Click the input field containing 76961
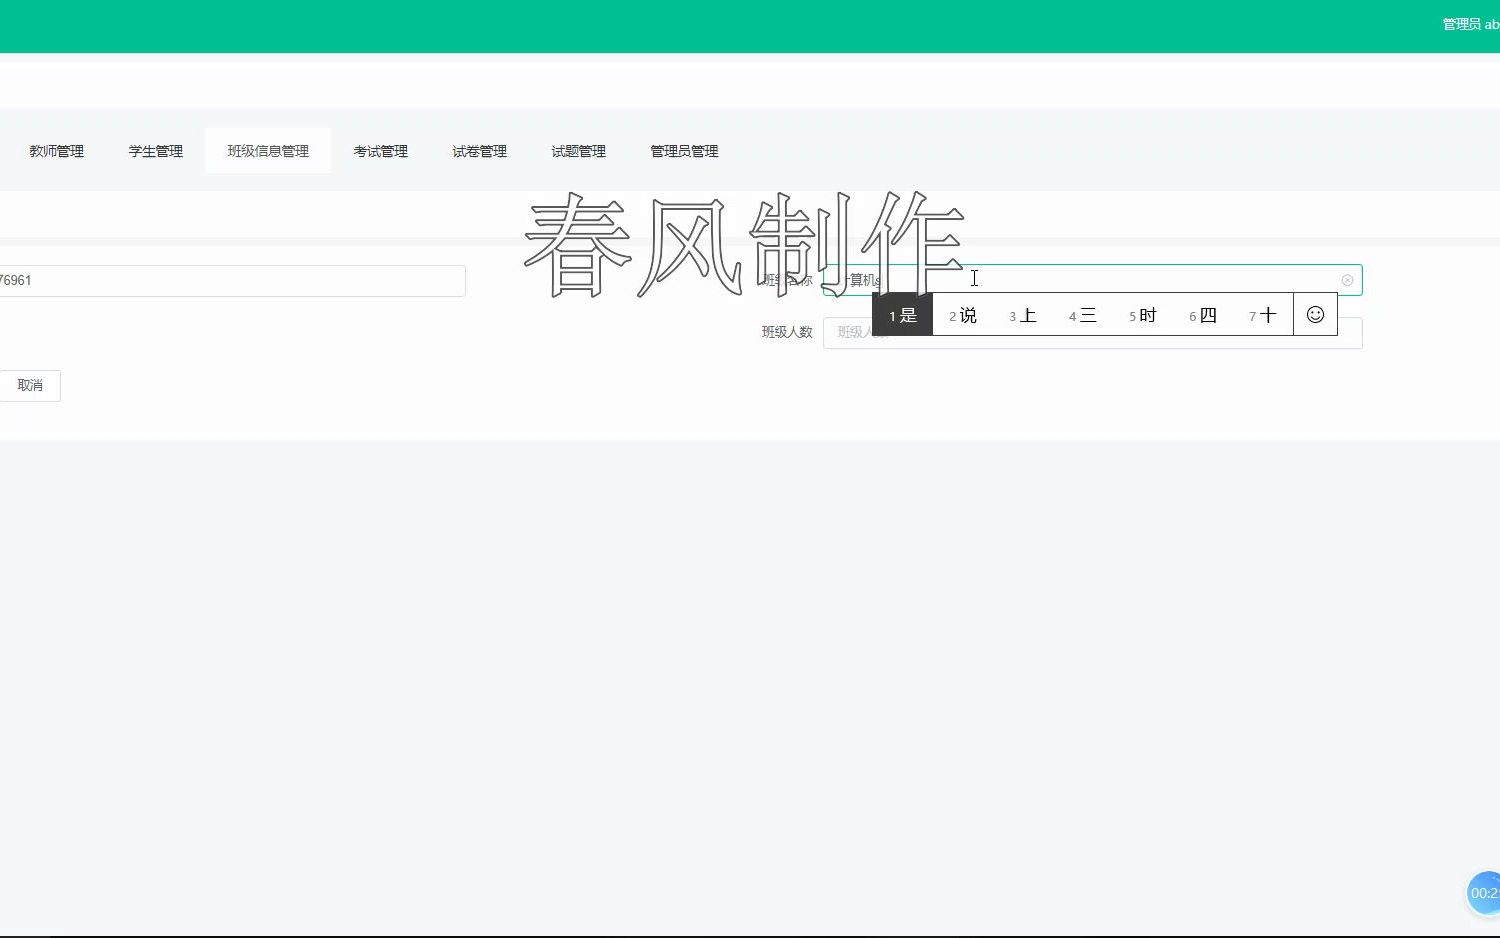Image resolution: width=1500 pixels, height=938 pixels. click(232, 280)
